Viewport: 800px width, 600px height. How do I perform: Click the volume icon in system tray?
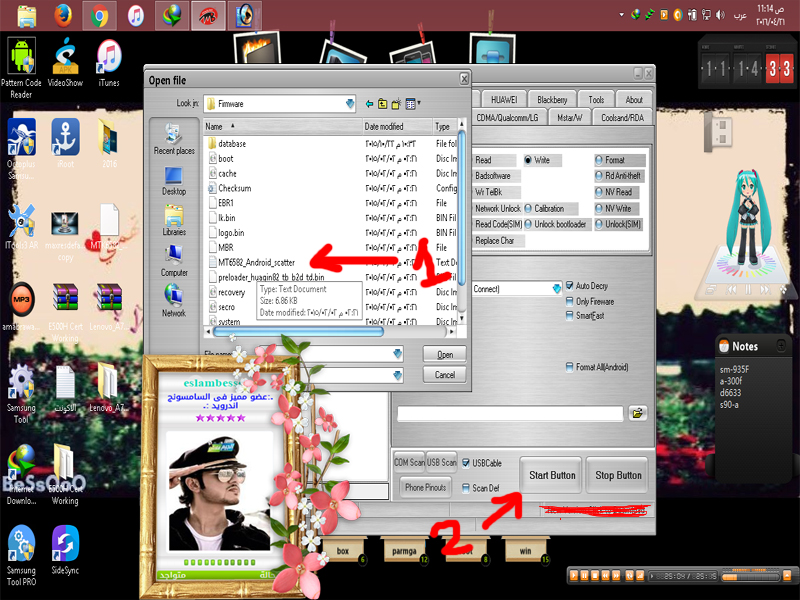point(720,15)
